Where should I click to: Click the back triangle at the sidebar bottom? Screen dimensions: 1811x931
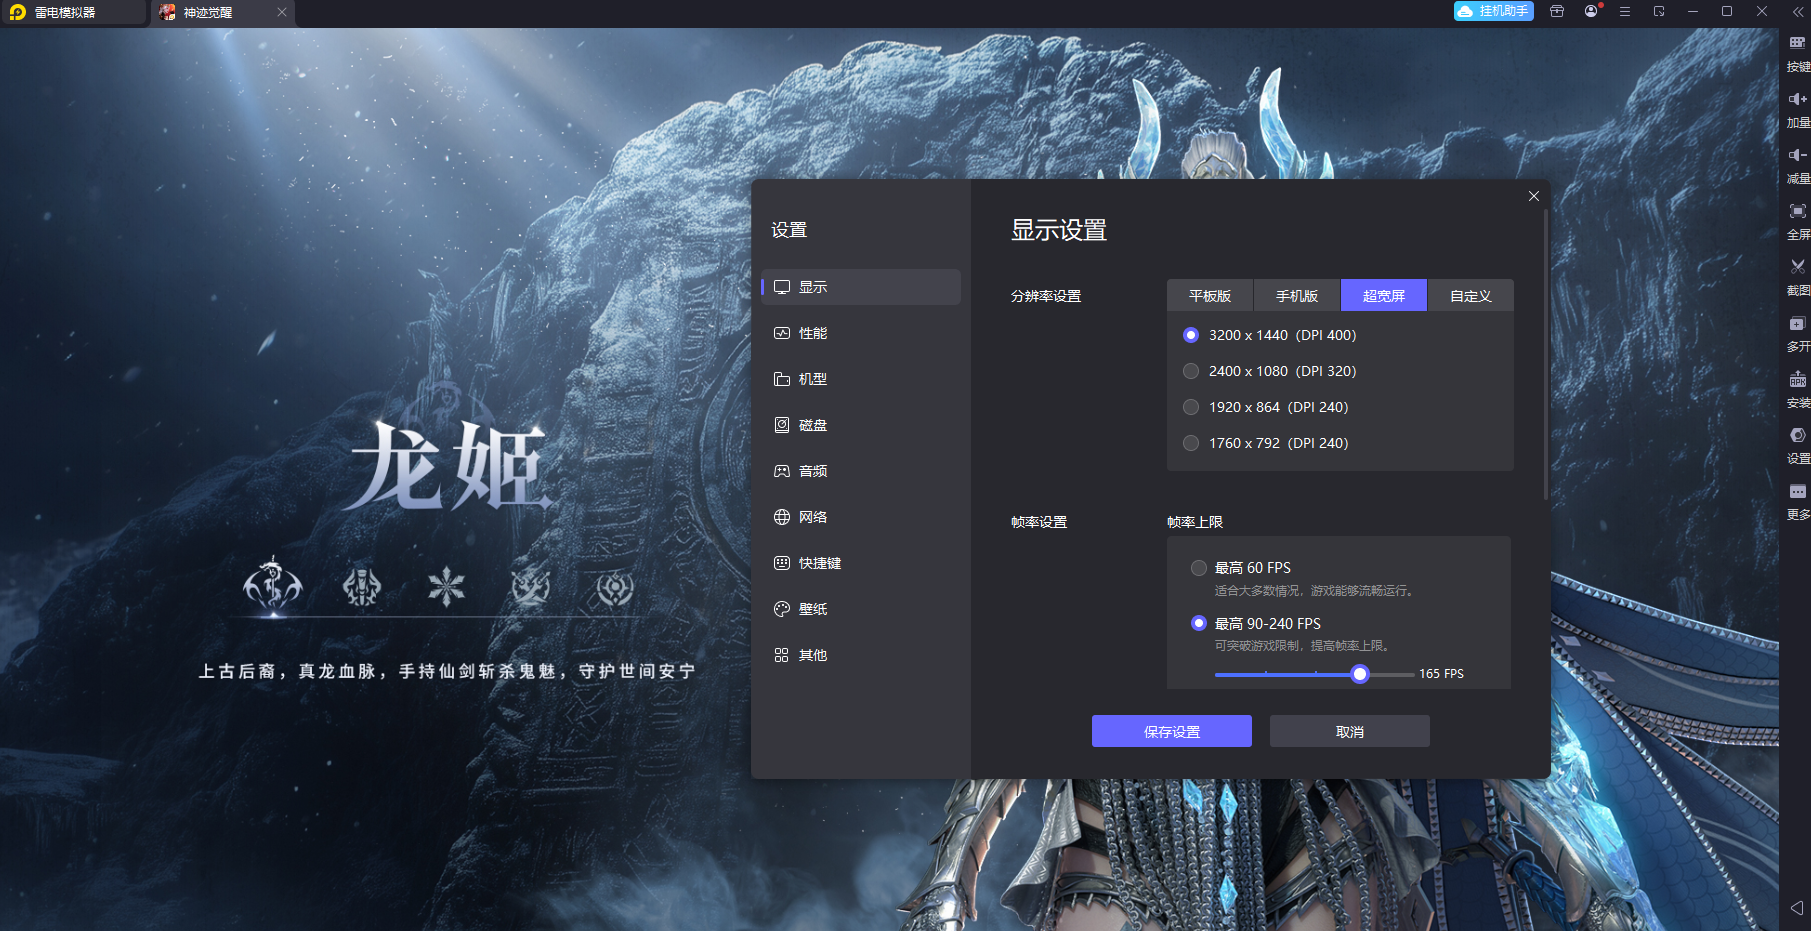[1797, 908]
